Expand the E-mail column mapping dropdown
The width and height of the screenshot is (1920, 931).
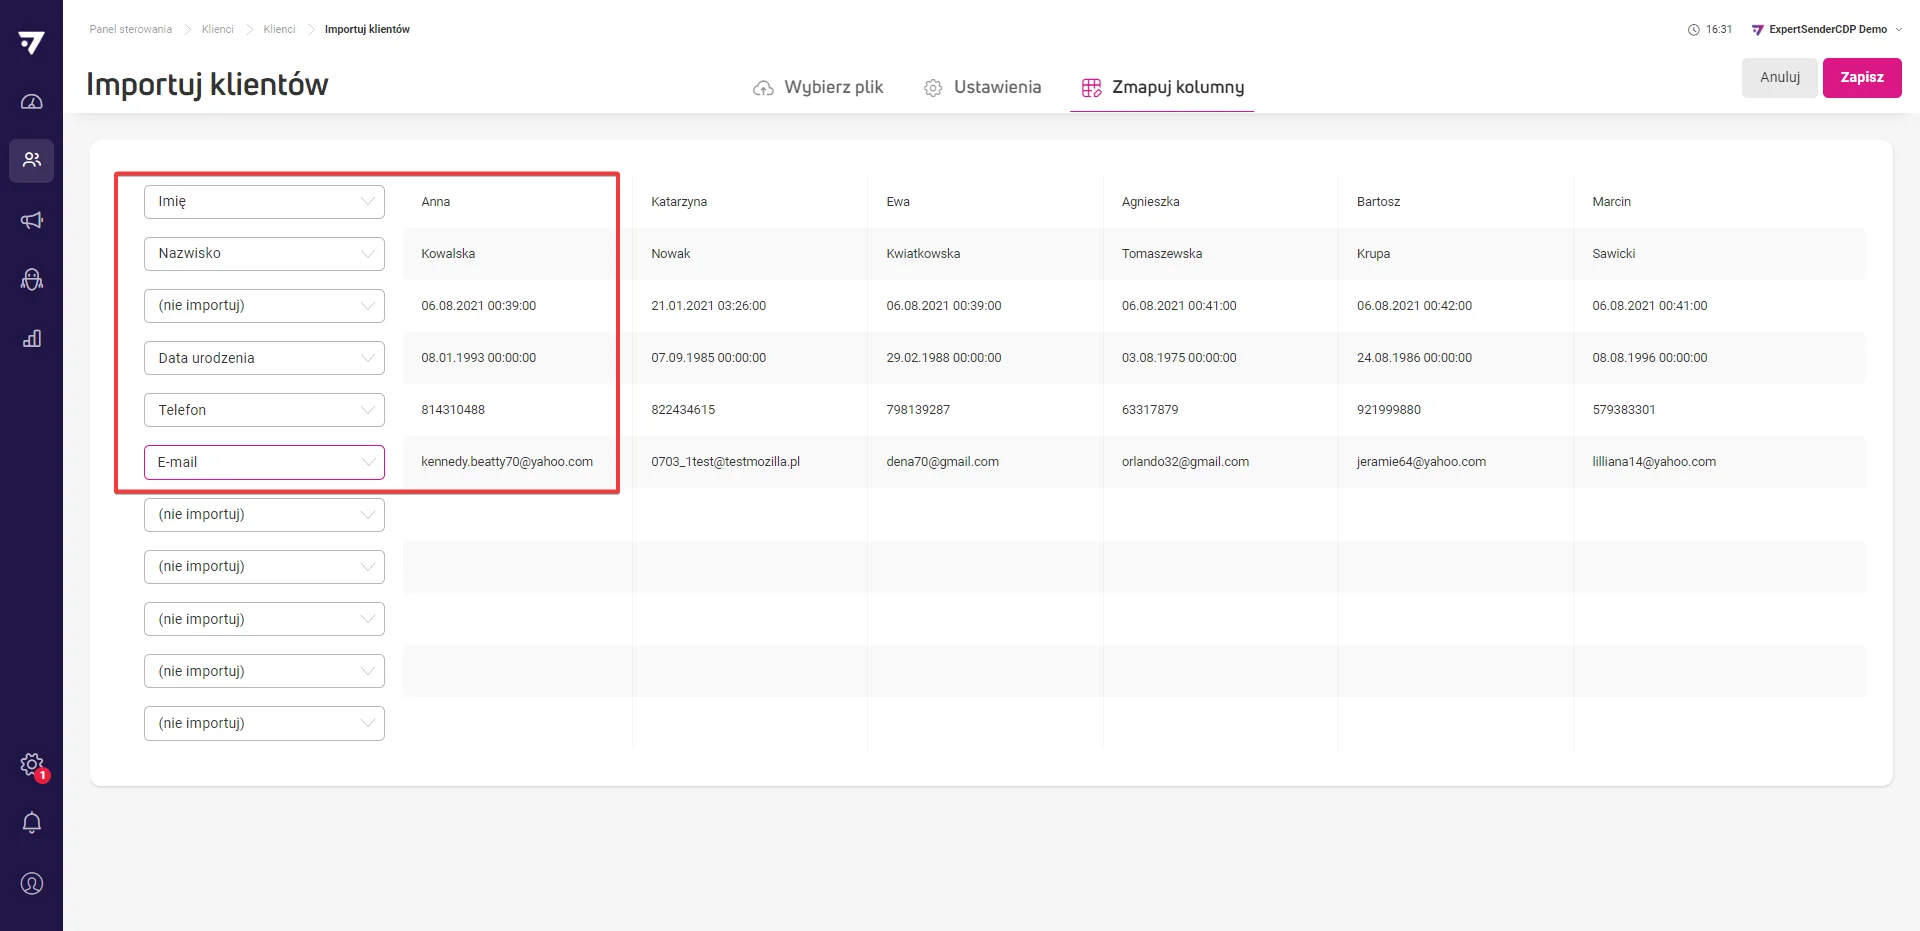[x=264, y=462]
